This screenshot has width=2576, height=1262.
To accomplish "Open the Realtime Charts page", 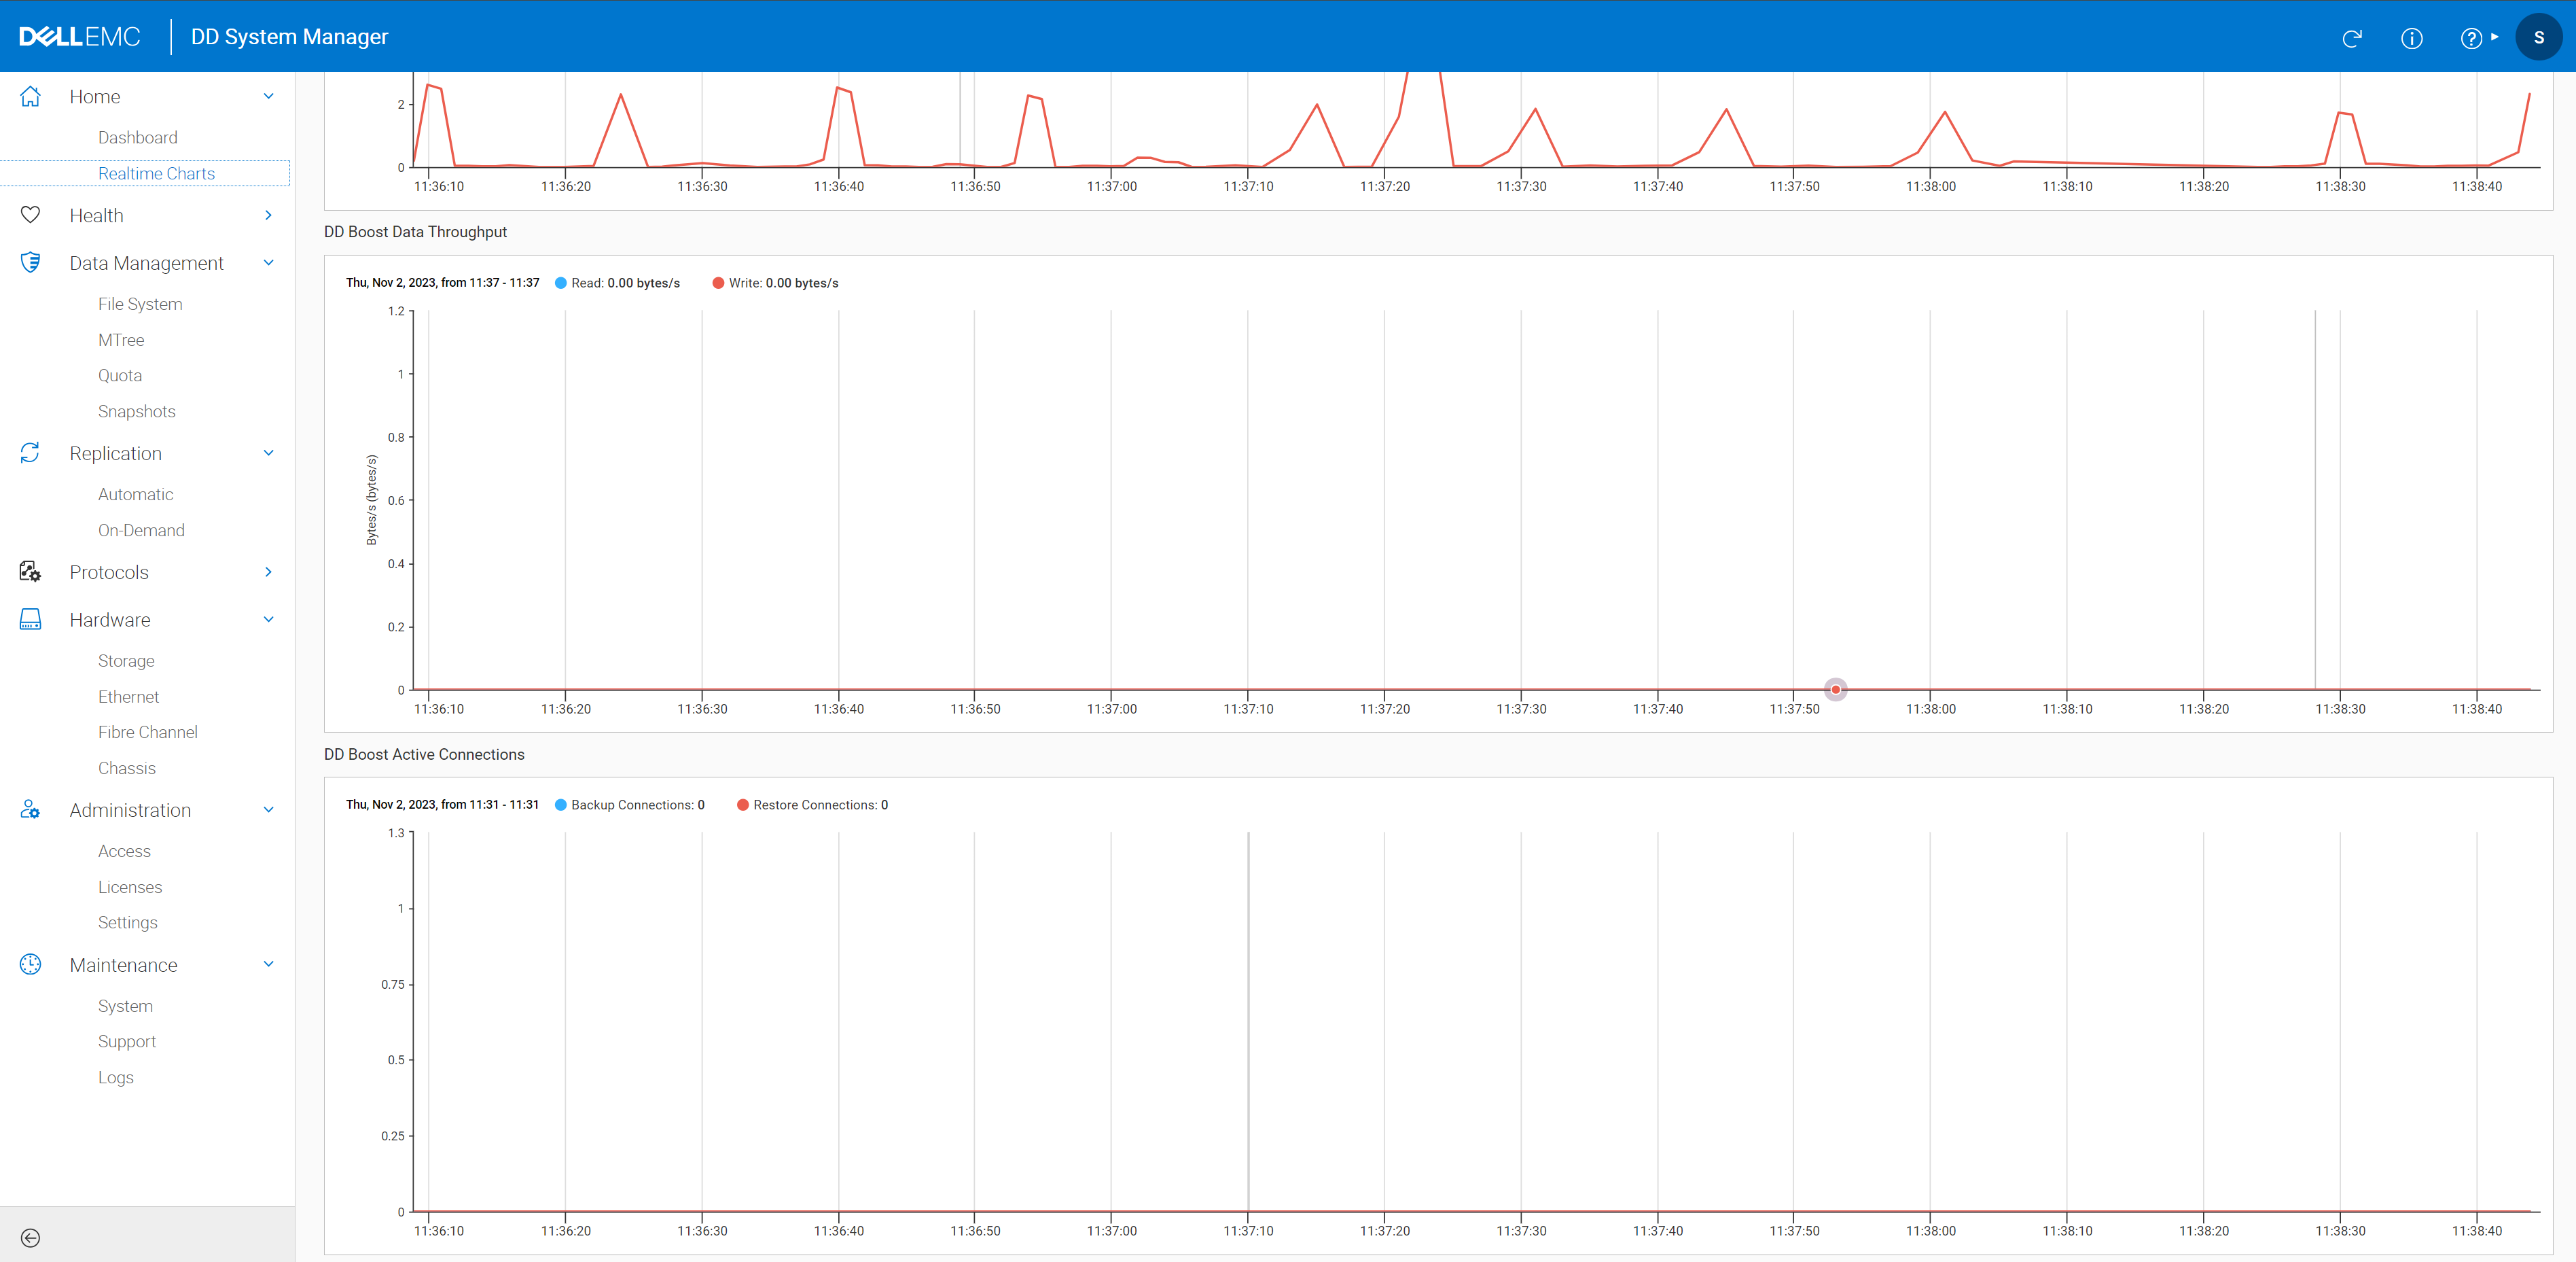I will (156, 173).
